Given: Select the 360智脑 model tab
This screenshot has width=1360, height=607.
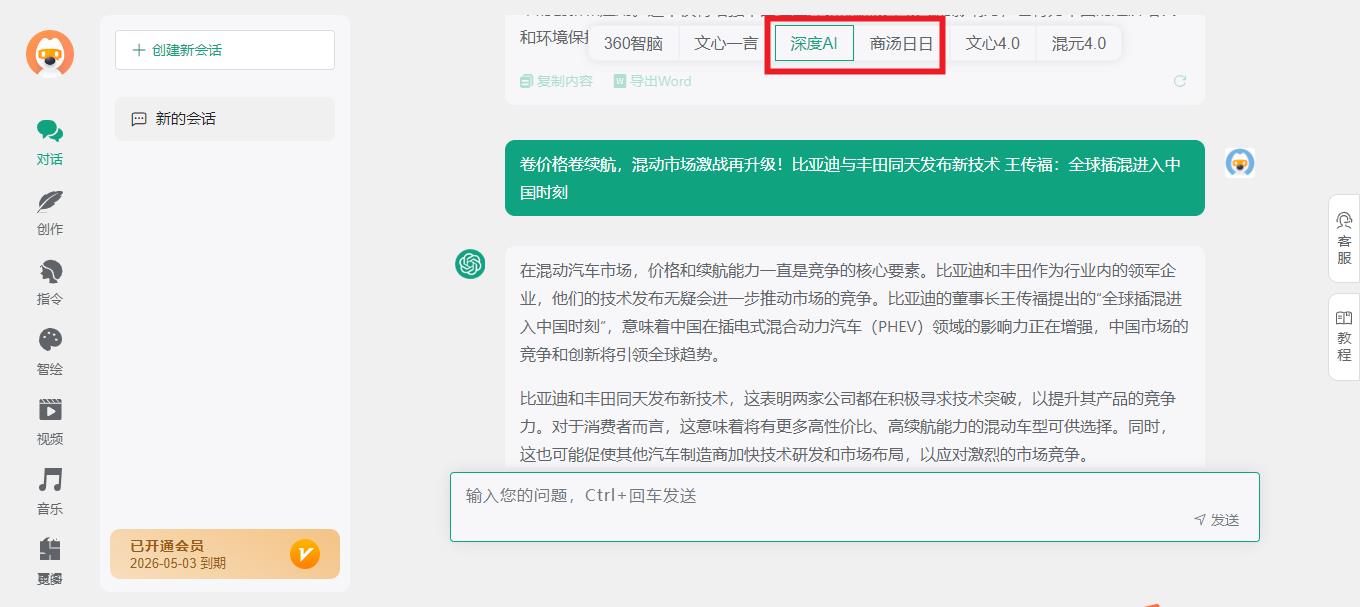Looking at the screenshot, I should click(633, 43).
